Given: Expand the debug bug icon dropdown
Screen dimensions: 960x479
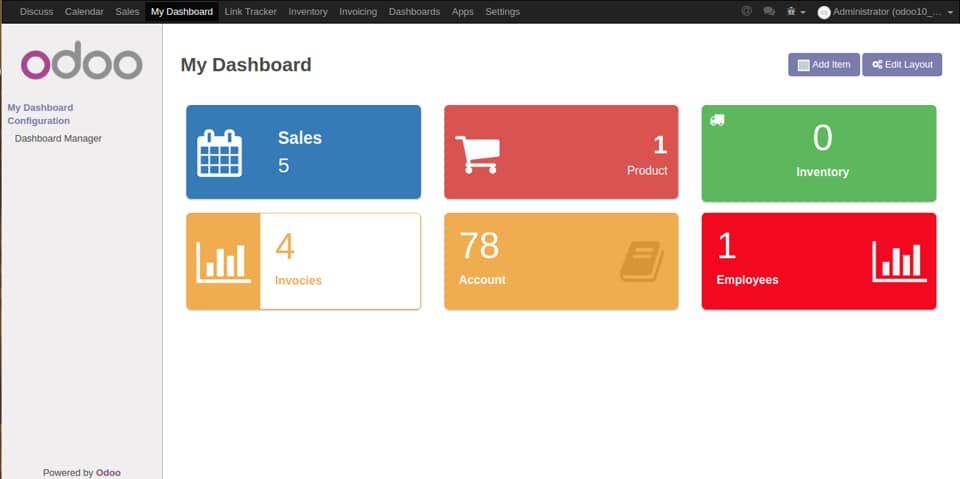Looking at the screenshot, I should (796, 12).
